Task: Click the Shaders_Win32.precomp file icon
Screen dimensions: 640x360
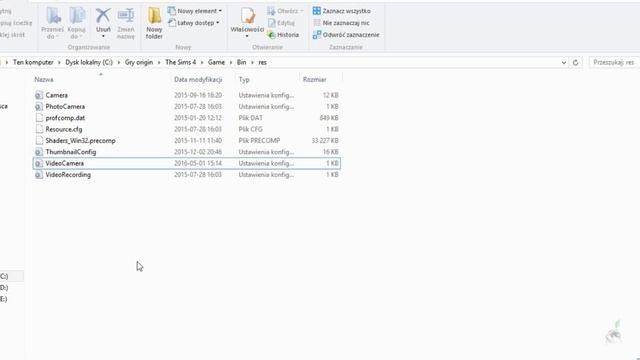Action: click(39, 141)
